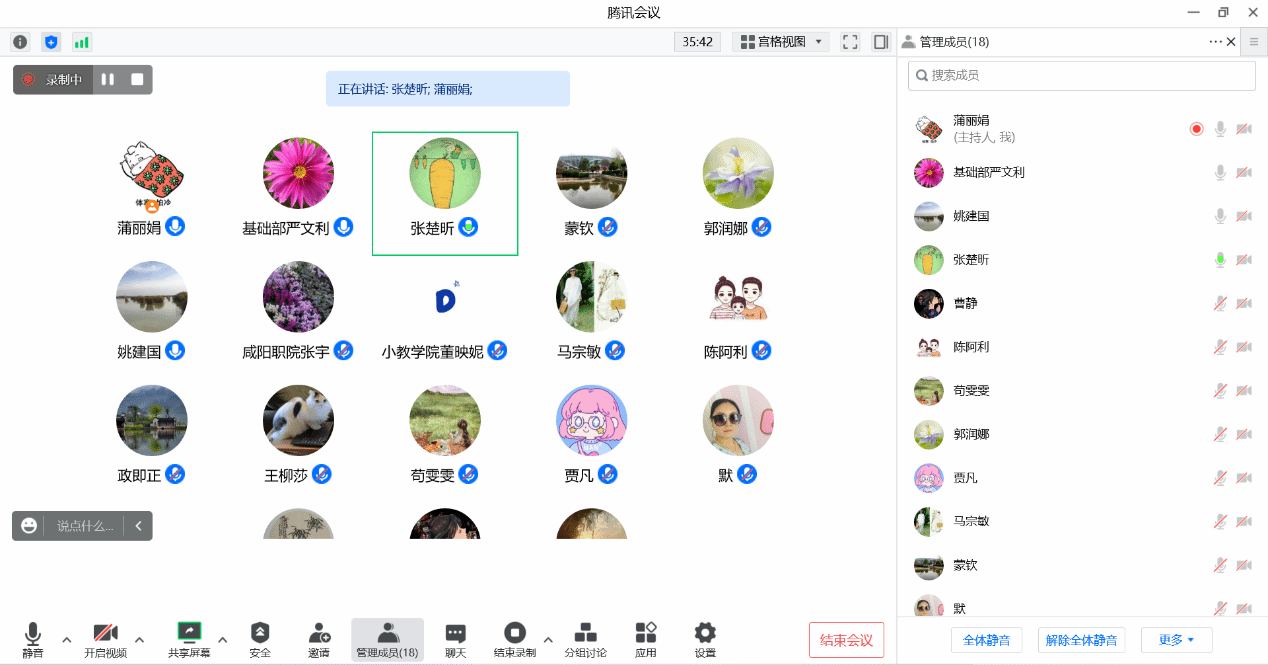The width and height of the screenshot is (1268, 665).
Task: Enter fullscreen mode via the top bar icon
Action: [850, 42]
